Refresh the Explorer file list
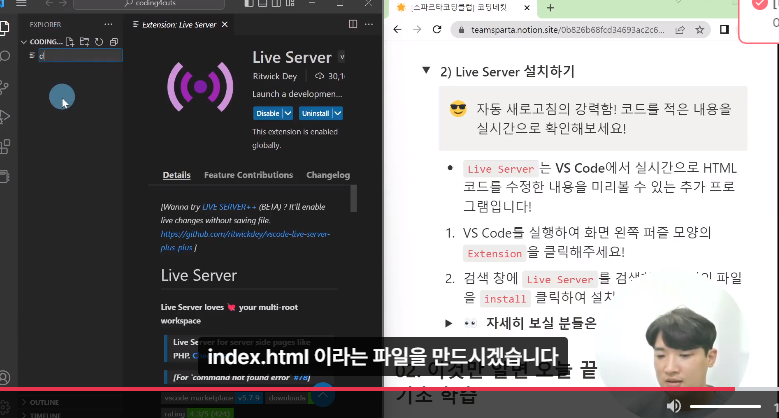This screenshot has width=779, height=418. click(99, 42)
